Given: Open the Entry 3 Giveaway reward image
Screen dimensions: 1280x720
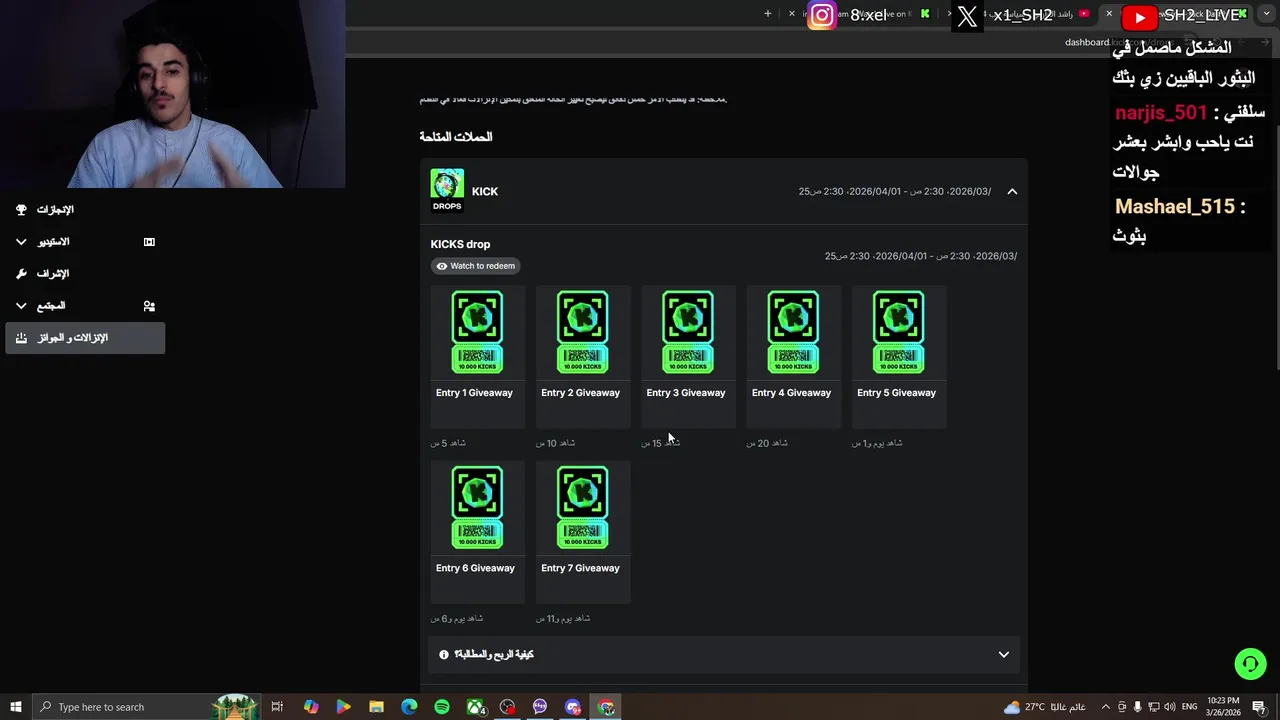Looking at the screenshot, I should [687, 332].
